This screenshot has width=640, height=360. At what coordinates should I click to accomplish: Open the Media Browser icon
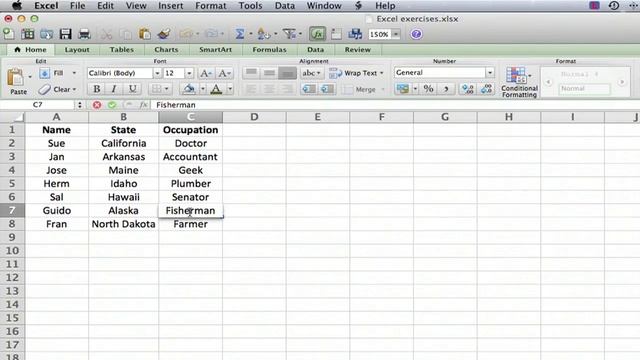pos(355,34)
